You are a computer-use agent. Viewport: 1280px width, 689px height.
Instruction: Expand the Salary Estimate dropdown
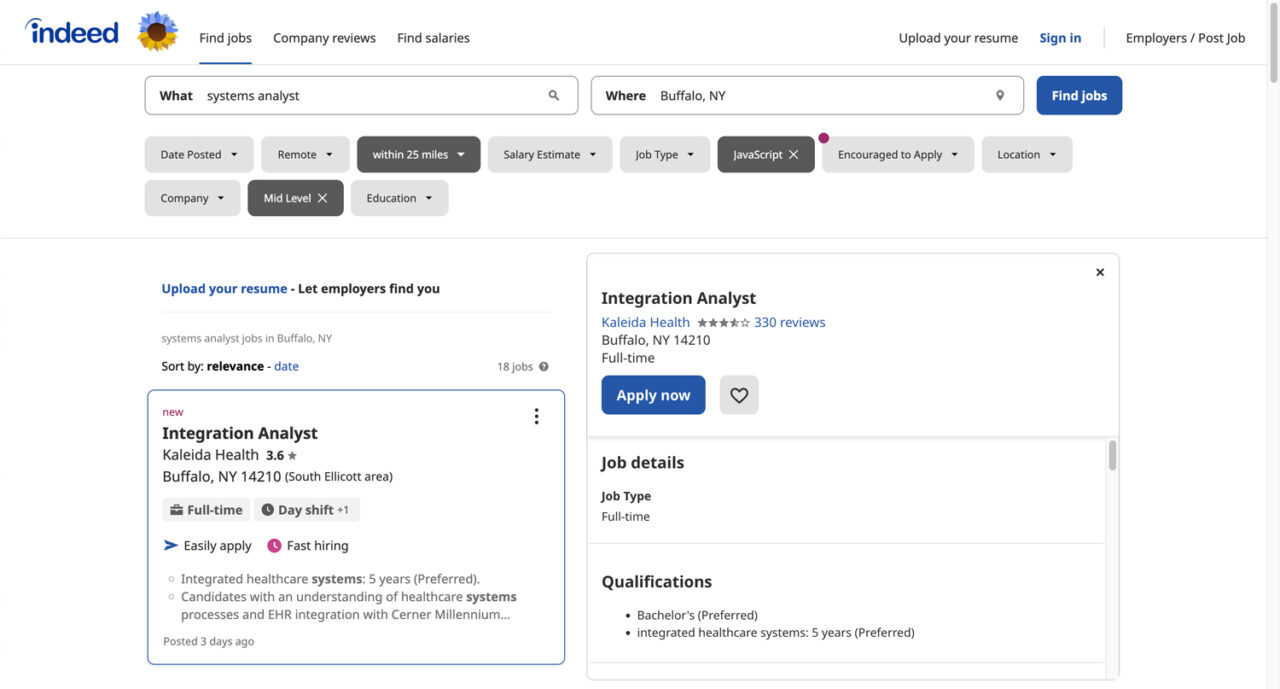click(x=549, y=154)
